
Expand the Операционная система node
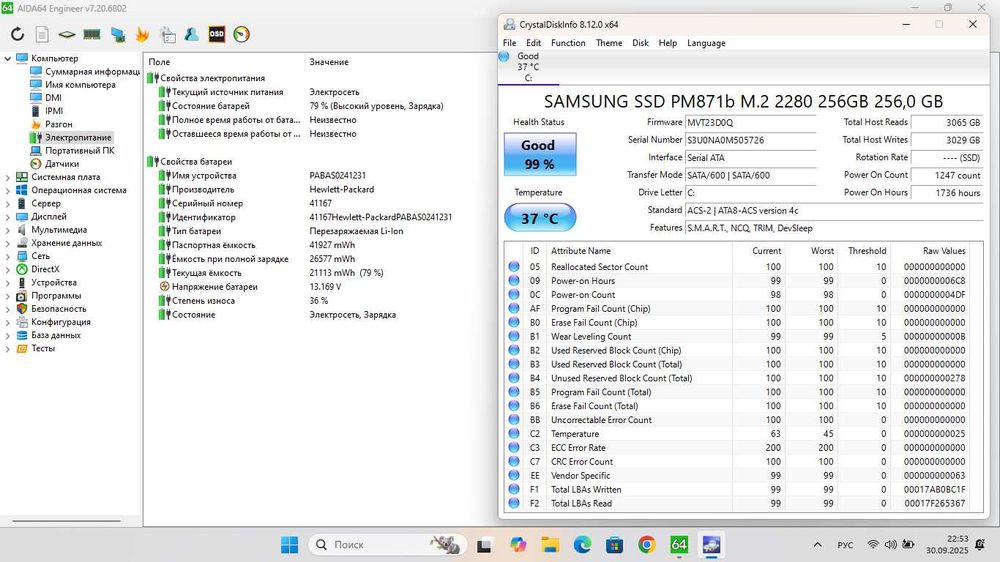pos(8,190)
